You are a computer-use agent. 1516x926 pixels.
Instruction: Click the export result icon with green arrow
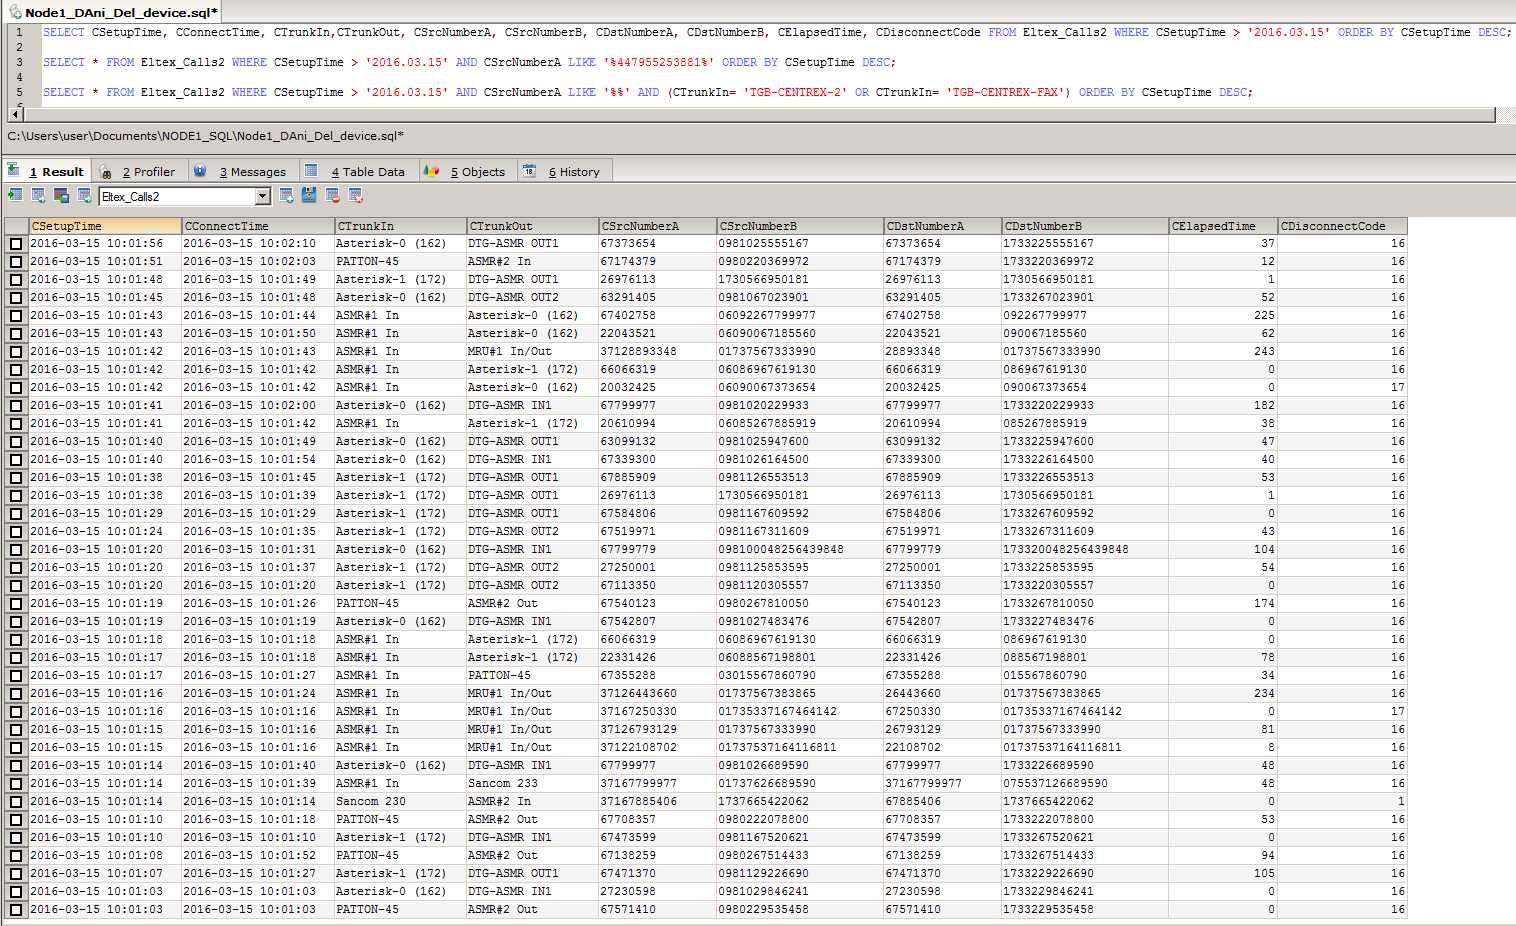pos(15,196)
